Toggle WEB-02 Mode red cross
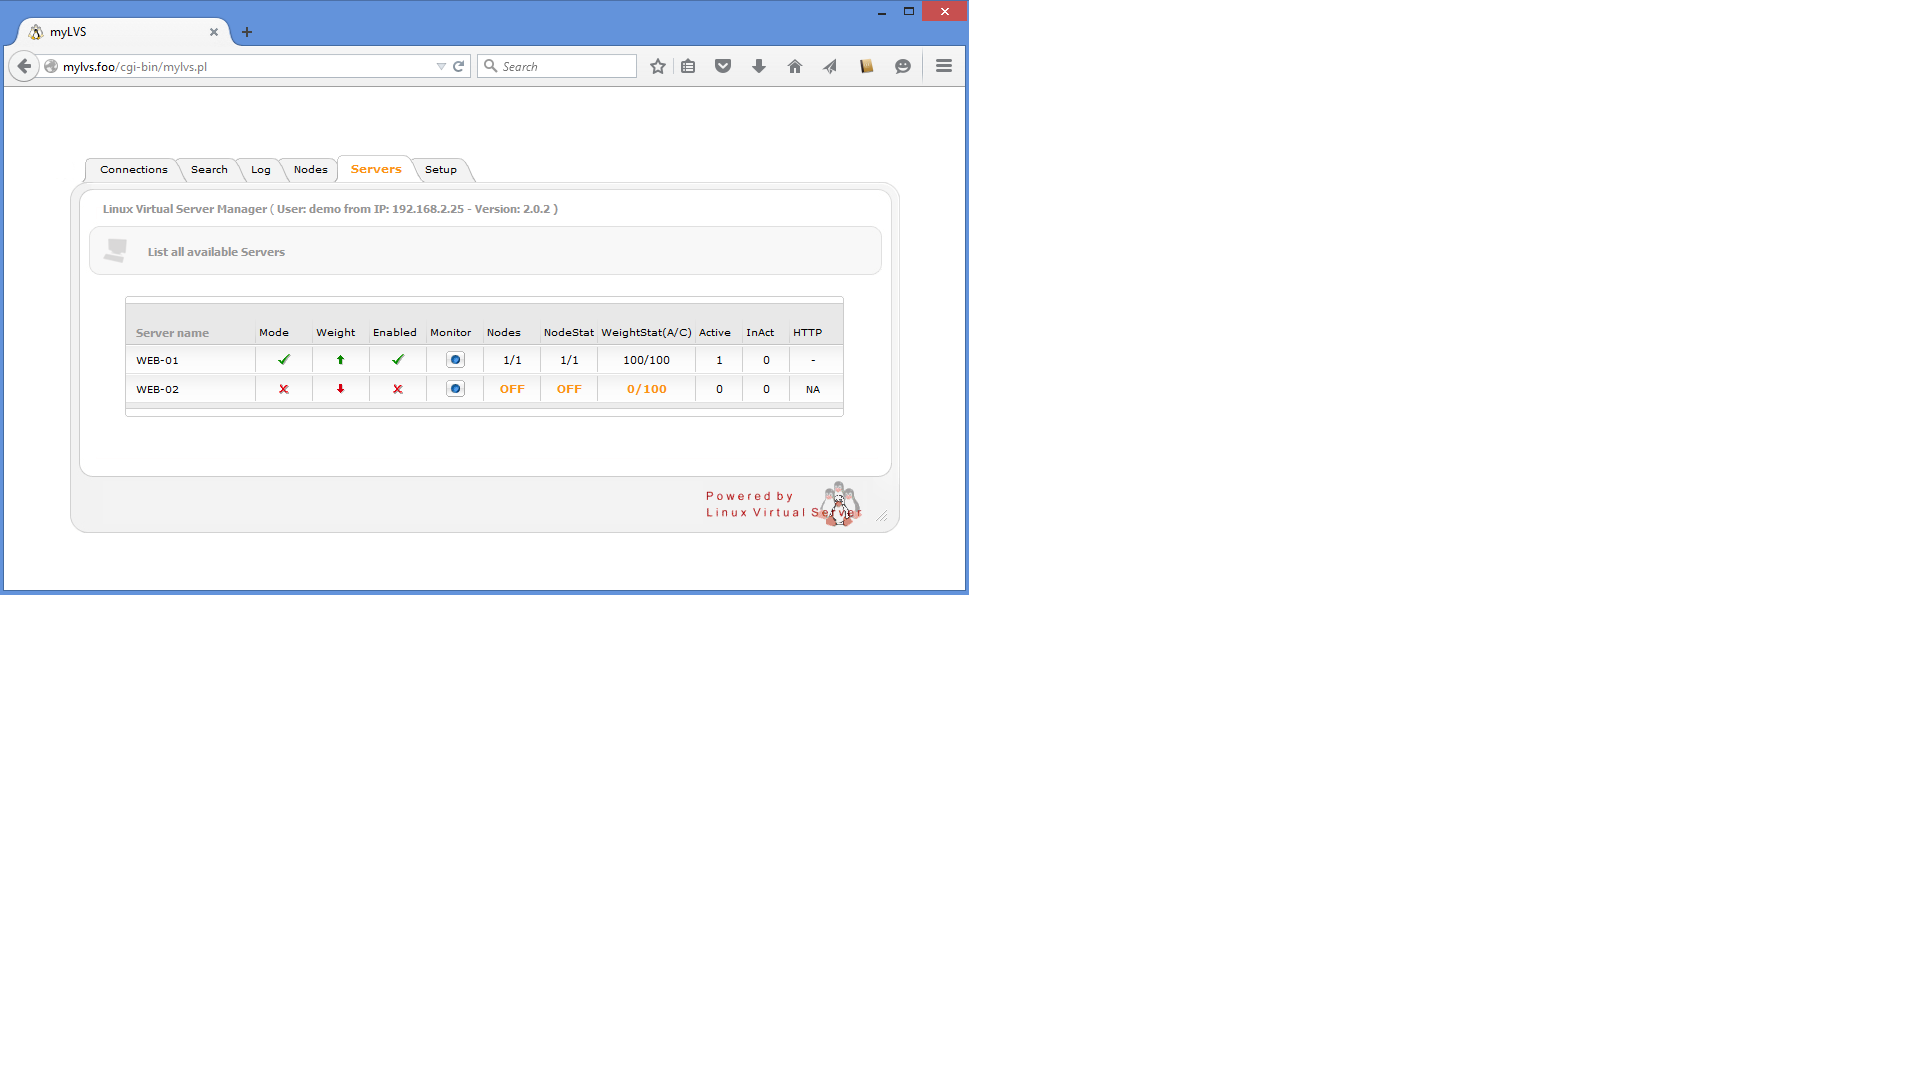Viewport: 1920px width, 1080px height. pos(284,389)
